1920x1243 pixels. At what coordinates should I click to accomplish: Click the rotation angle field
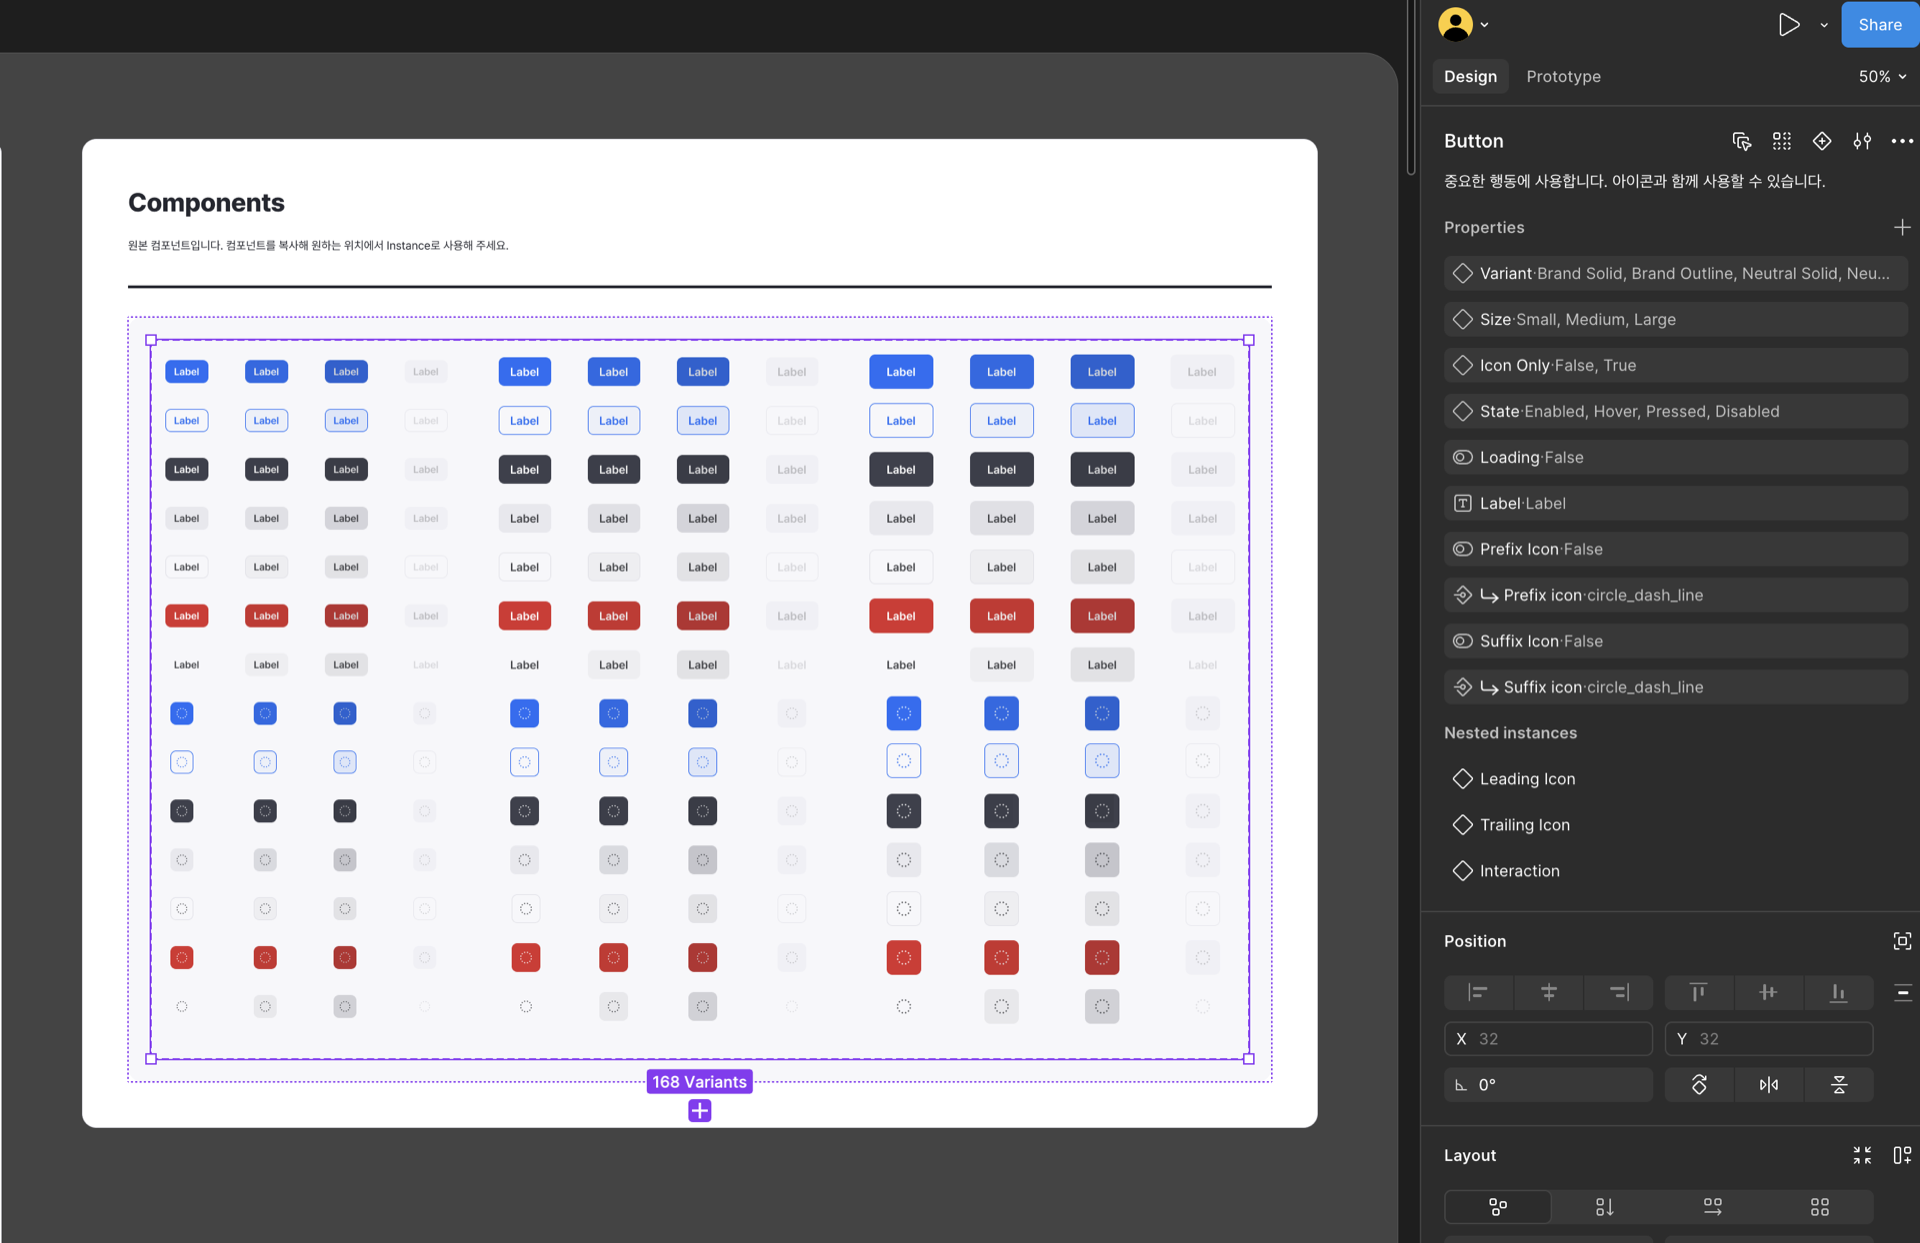[1548, 1085]
